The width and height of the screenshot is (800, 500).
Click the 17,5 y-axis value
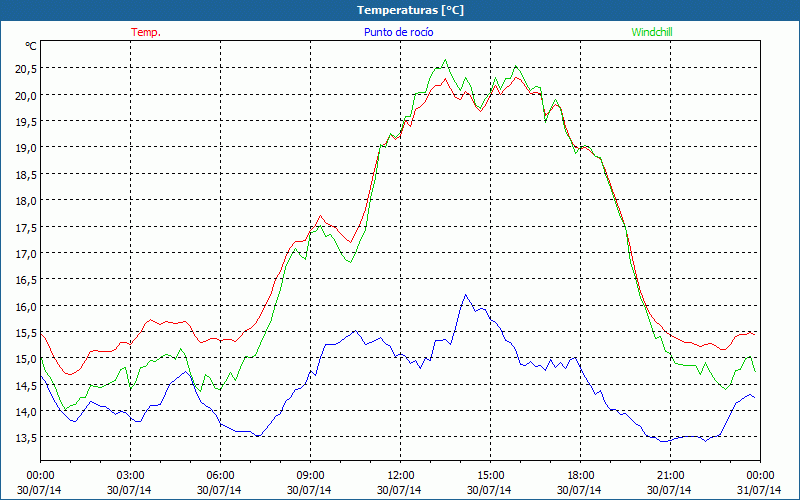26,227
